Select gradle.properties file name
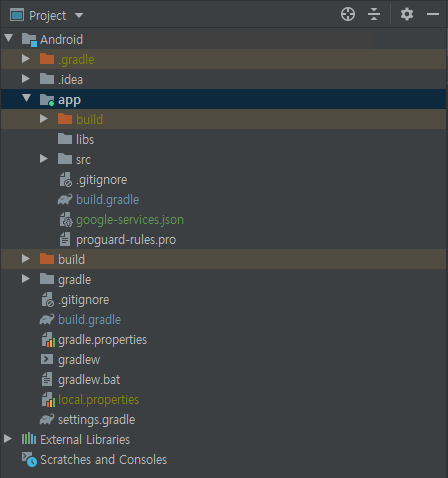This screenshot has width=448, height=478. [x=102, y=340]
